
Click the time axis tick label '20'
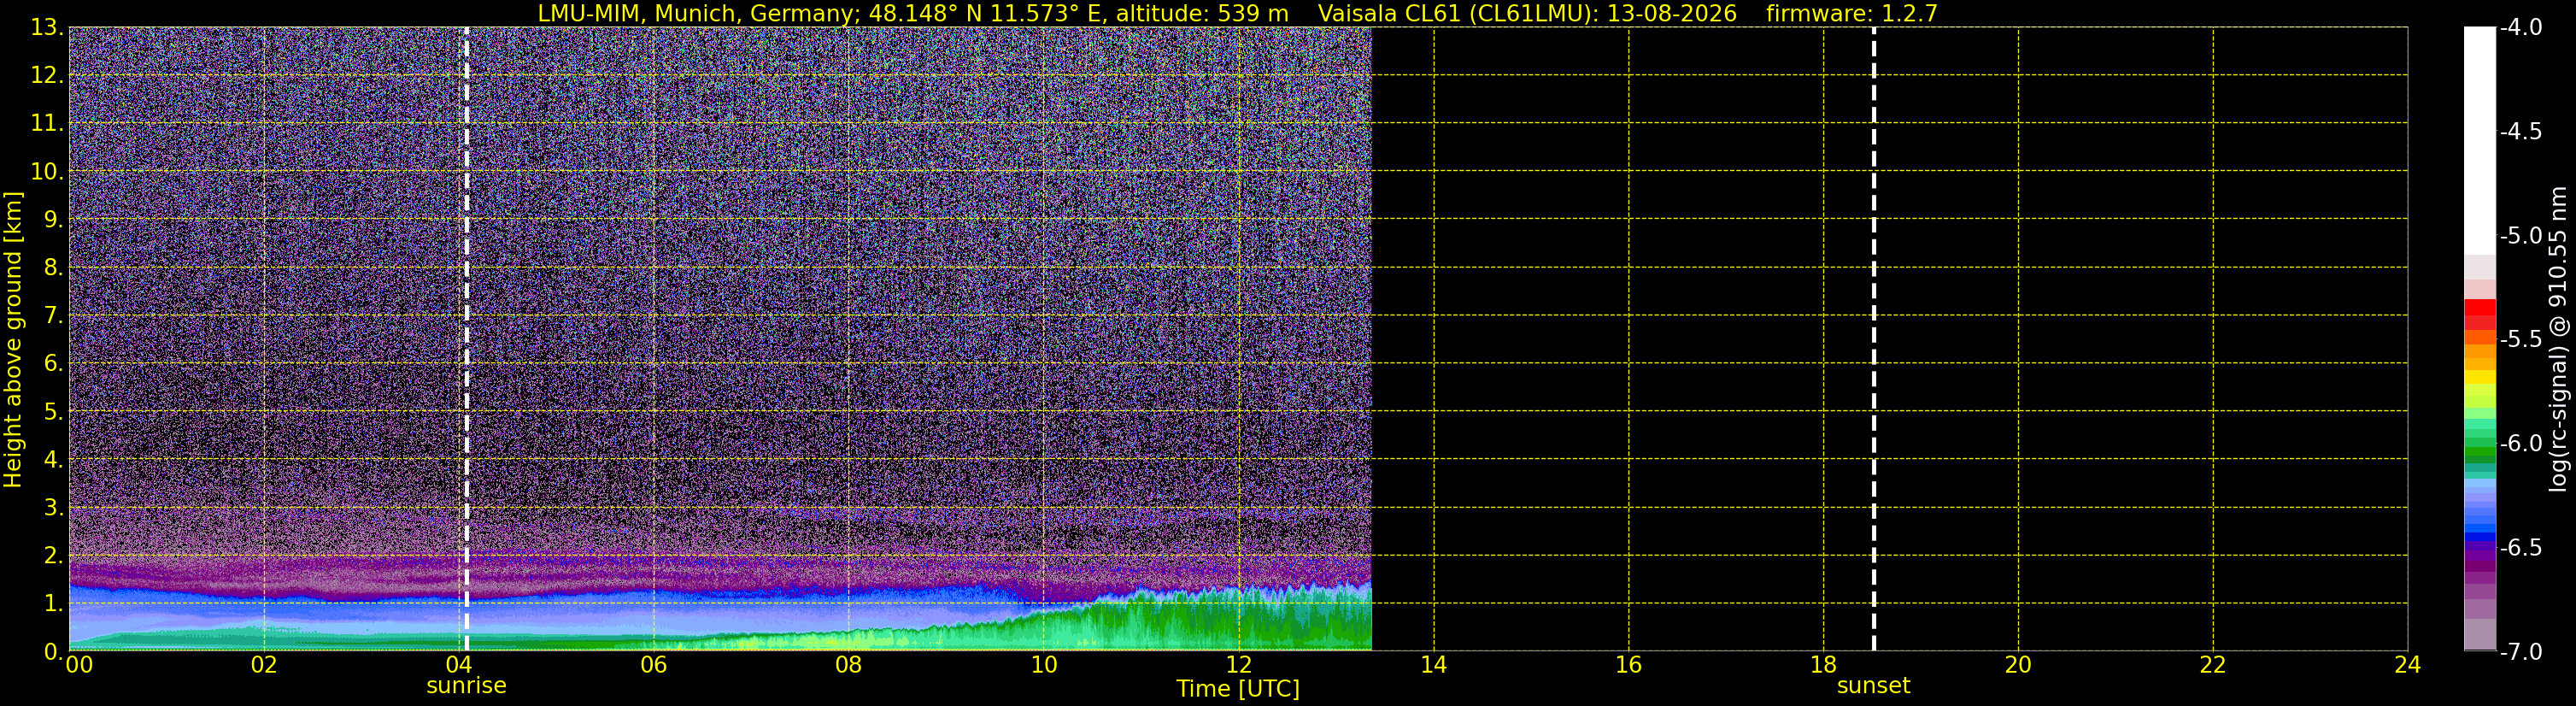point(2018,665)
